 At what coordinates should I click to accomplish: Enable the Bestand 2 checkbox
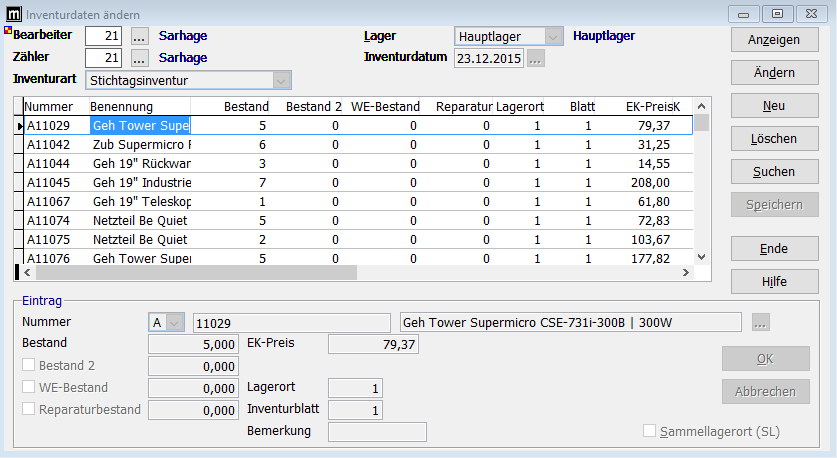(28, 366)
